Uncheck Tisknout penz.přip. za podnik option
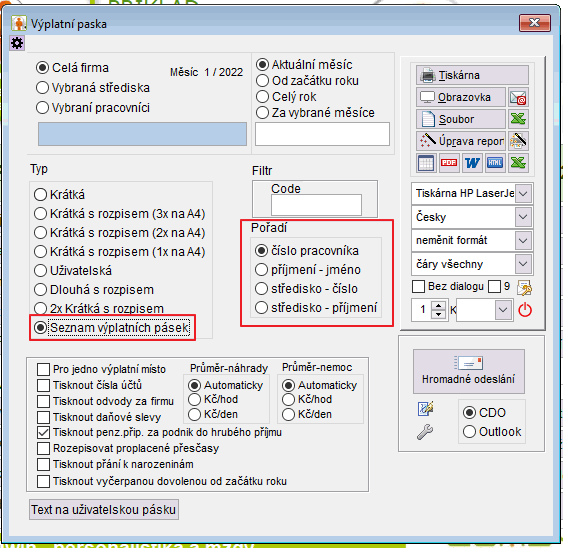The image size is (563, 548). 43,432
